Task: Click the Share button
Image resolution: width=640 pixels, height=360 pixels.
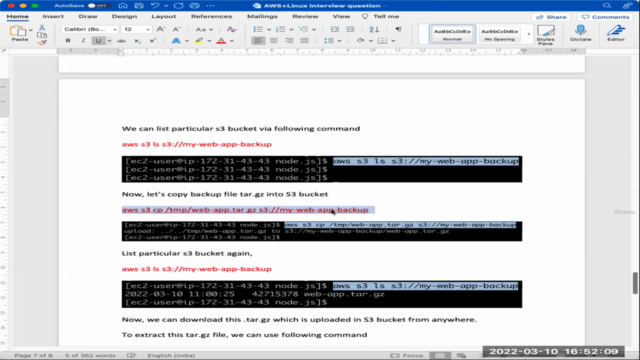Action: coord(551,17)
